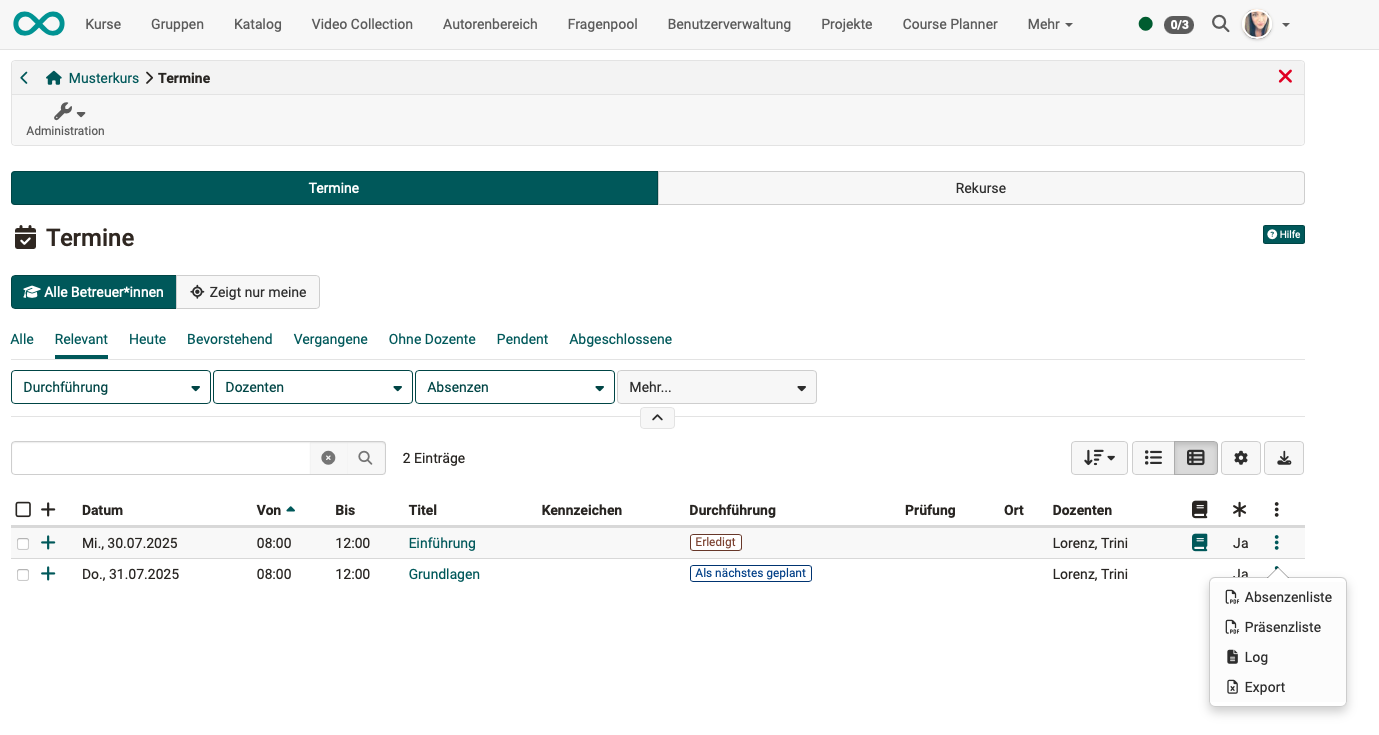Open the Dozenten filter dropdown
Viewport: 1379px width, 735px height.
point(312,387)
